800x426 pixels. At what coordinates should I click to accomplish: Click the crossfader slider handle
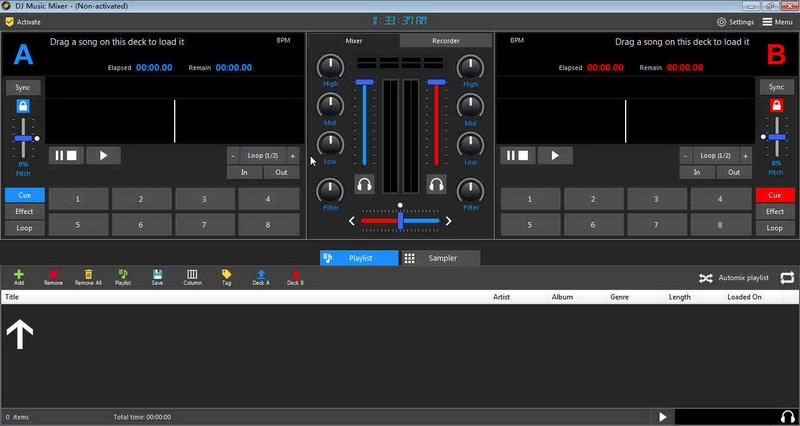[x=401, y=221]
